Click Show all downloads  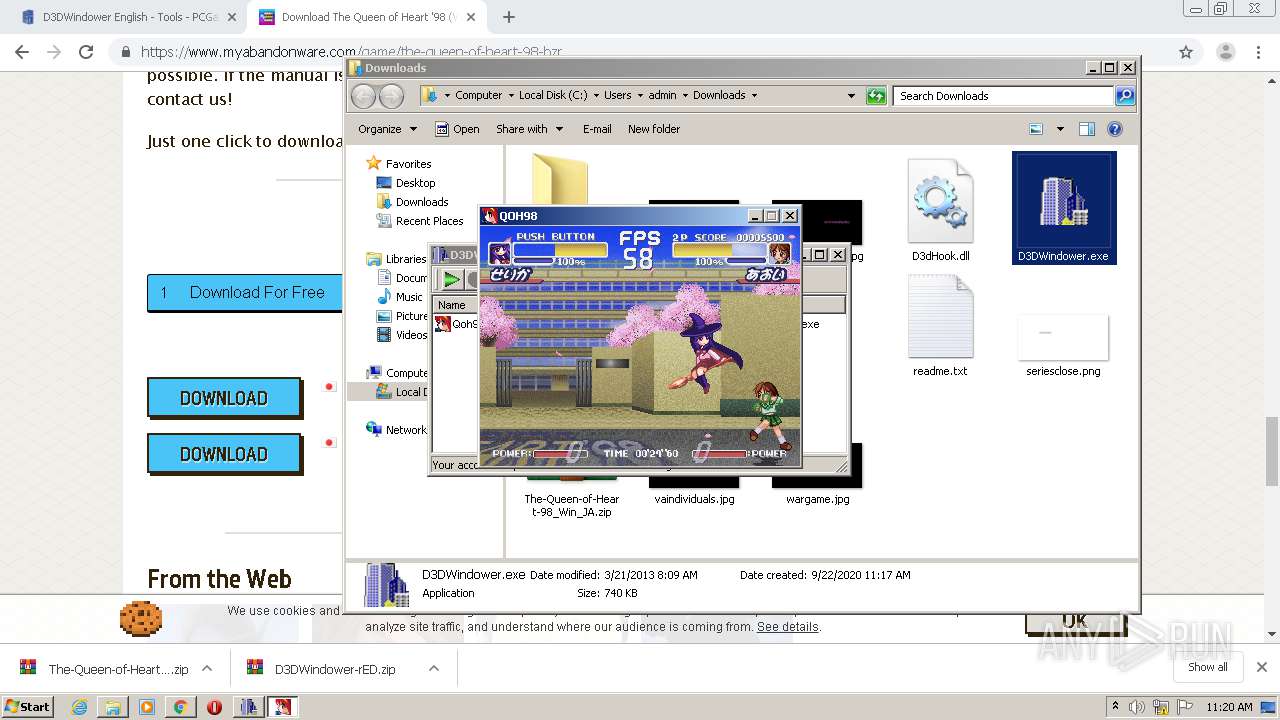(x=1208, y=667)
